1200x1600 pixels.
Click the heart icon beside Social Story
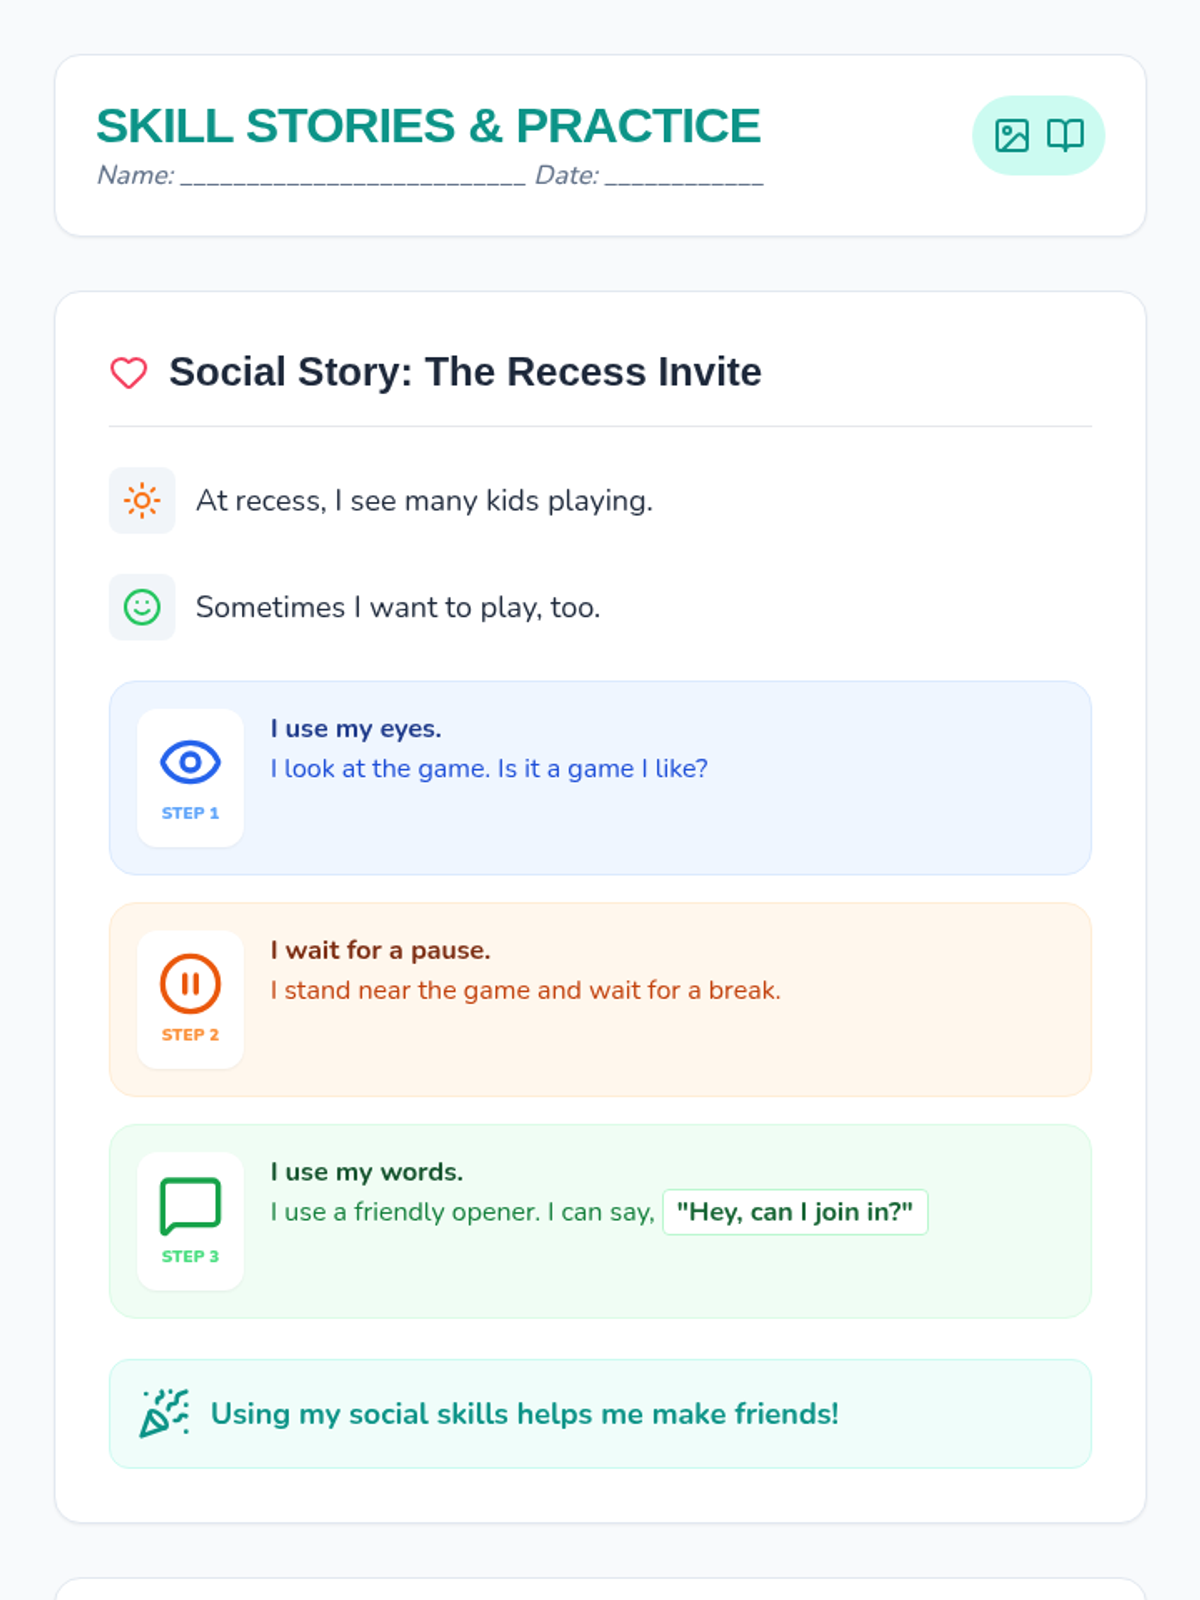coord(129,373)
